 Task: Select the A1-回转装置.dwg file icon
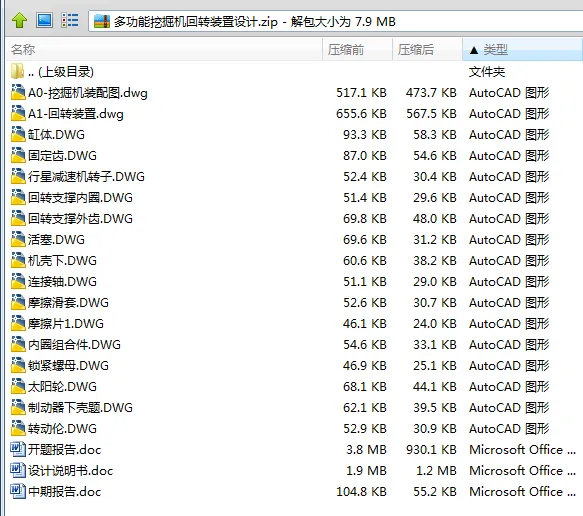point(18,113)
